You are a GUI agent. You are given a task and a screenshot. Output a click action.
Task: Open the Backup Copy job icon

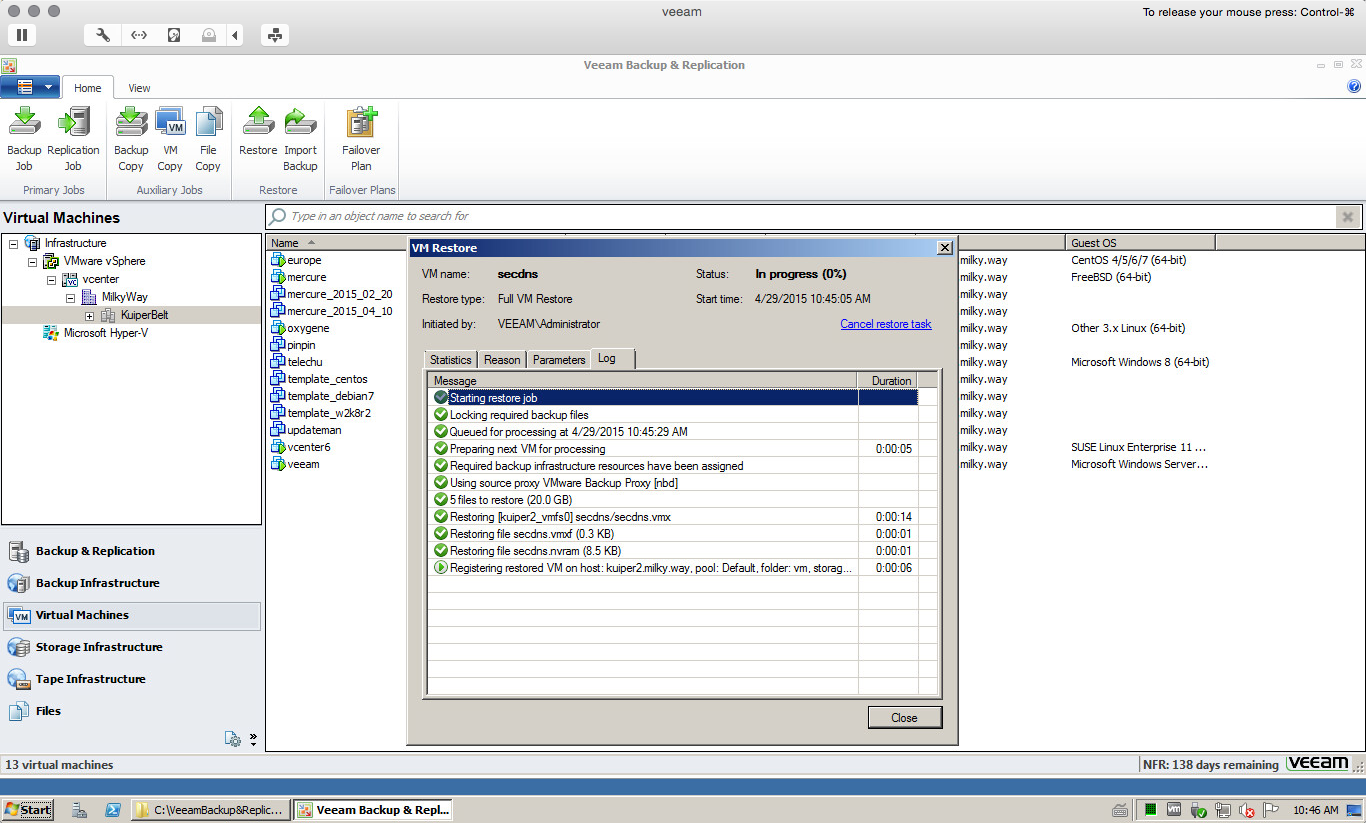click(x=131, y=138)
